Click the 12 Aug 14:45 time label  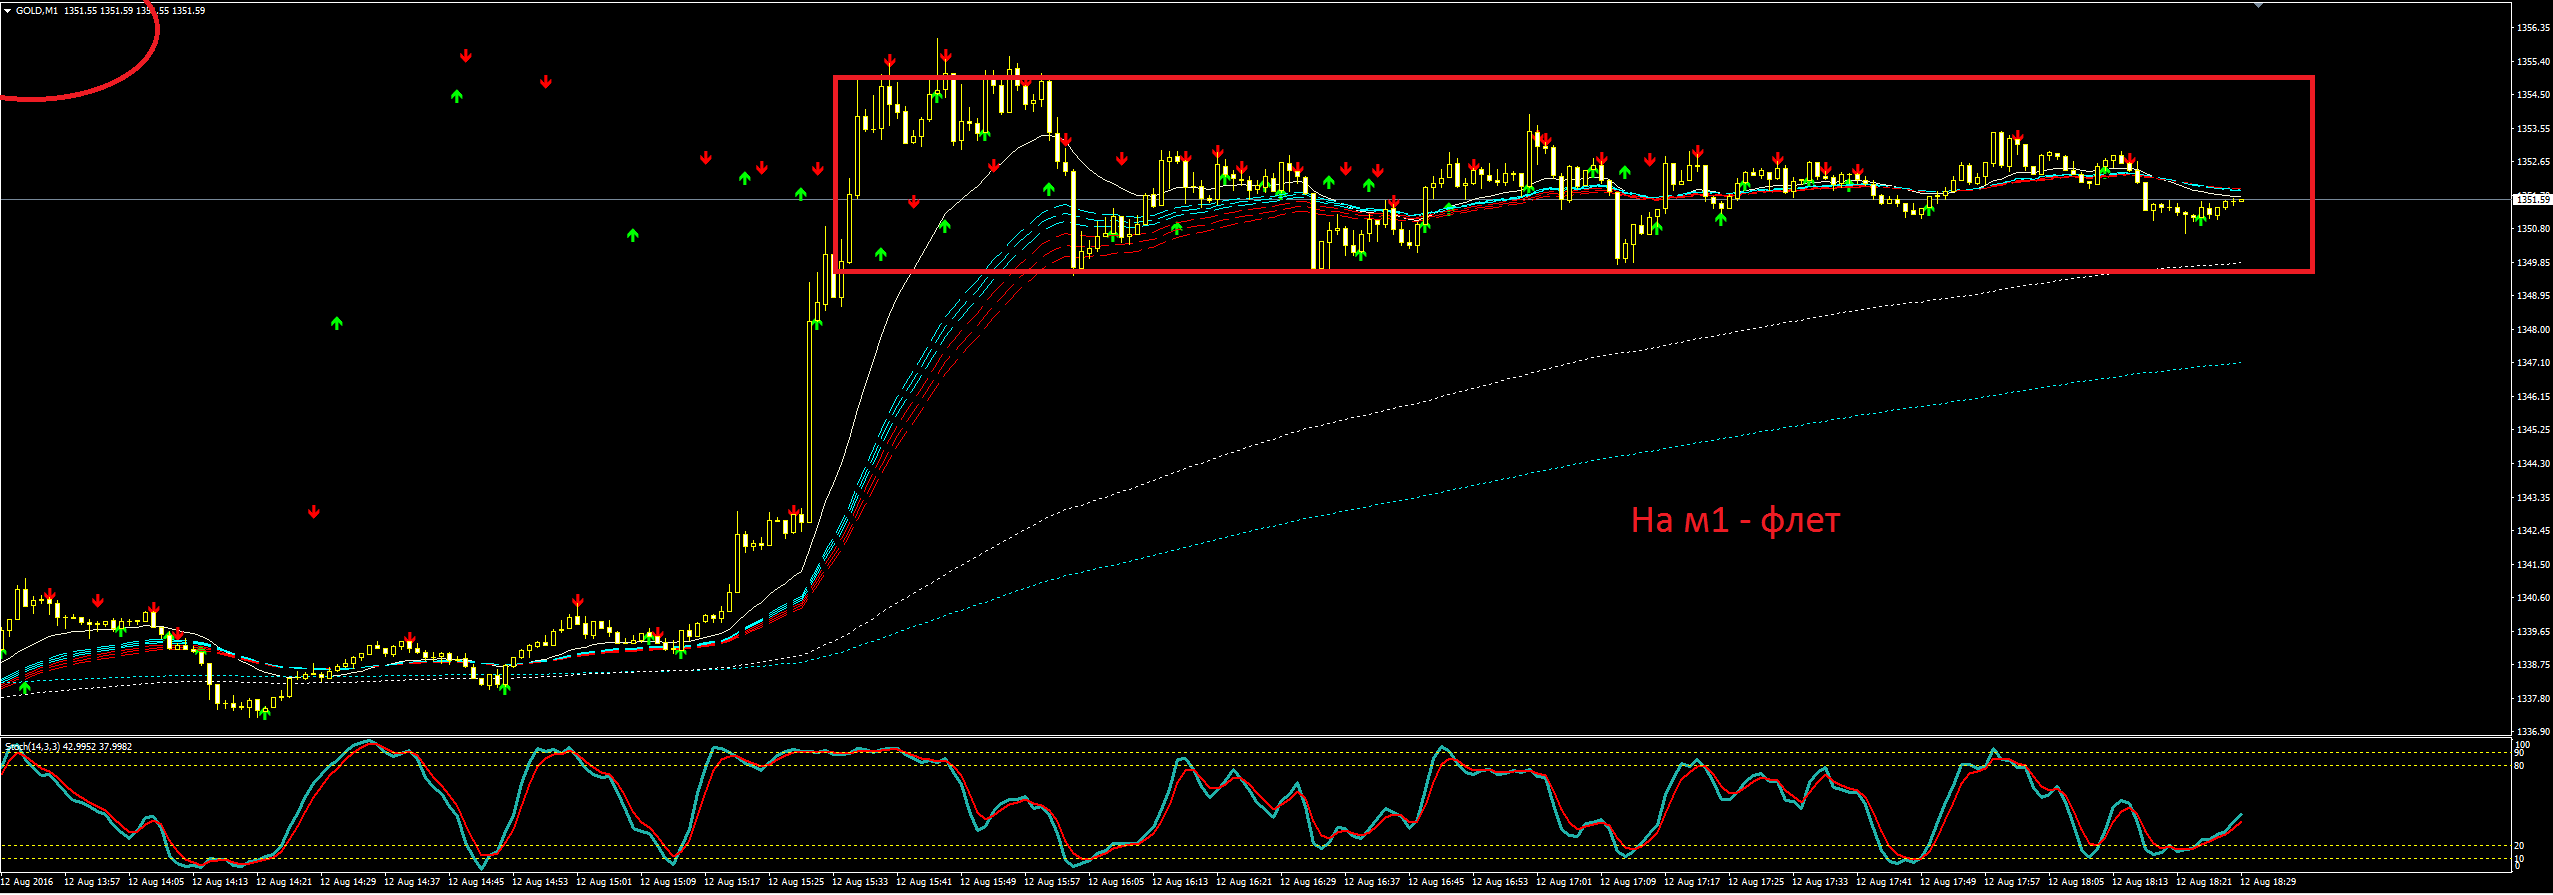(476, 882)
